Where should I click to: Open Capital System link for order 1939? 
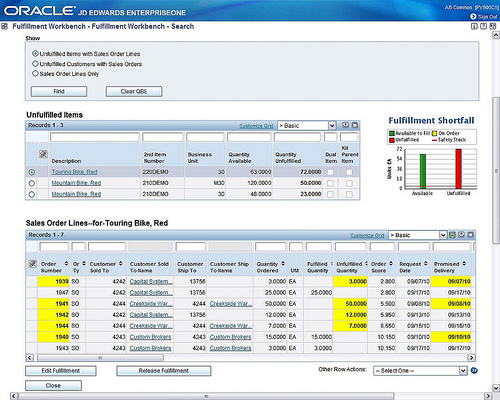click(x=151, y=281)
